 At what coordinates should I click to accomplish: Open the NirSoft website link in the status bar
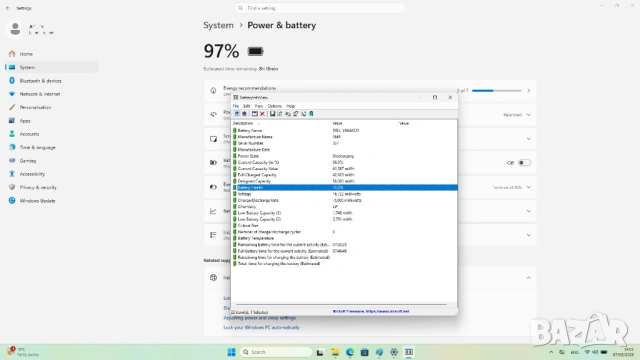[371, 311]
